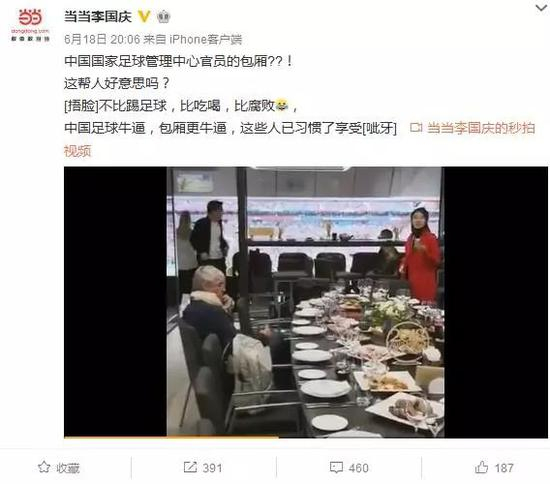This screenshot has width=550, height=484.
Task: Click the 收藏 favorite label
Action: click(x=68, y=468)
